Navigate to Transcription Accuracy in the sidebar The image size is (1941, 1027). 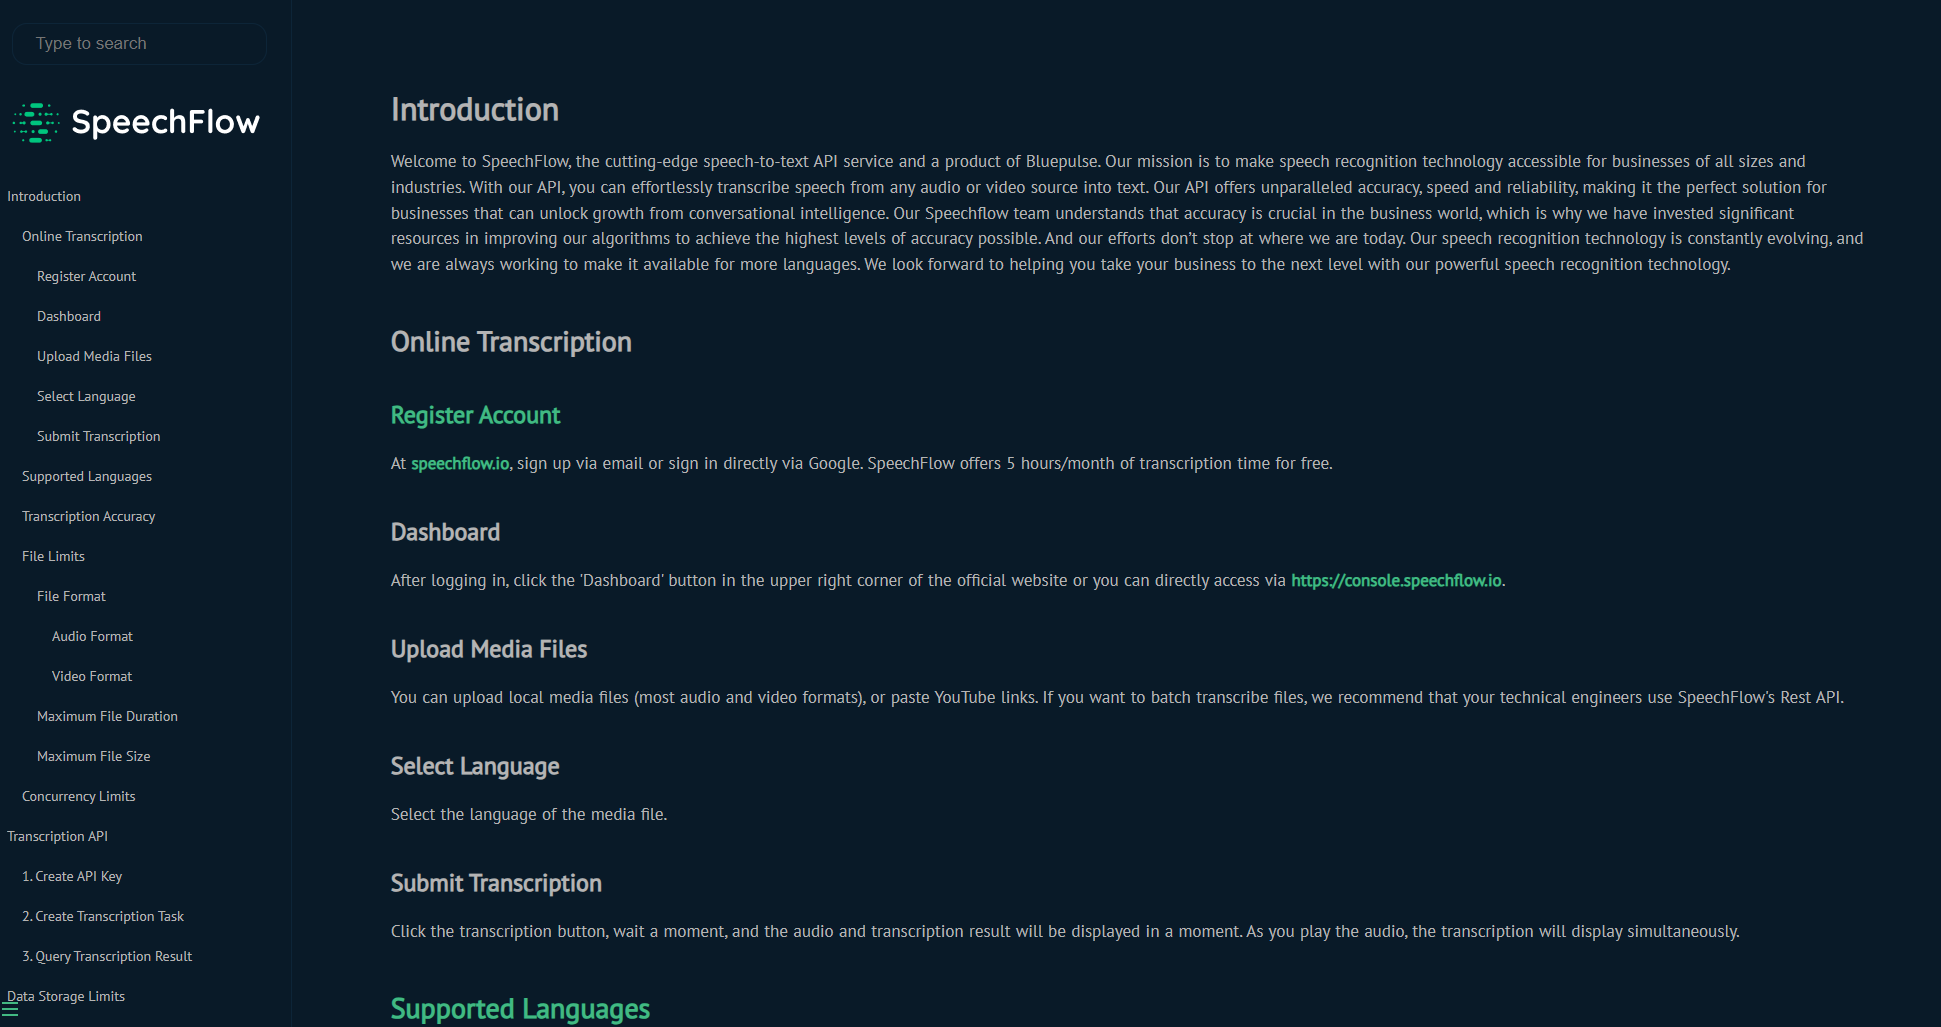pos(88,516)
